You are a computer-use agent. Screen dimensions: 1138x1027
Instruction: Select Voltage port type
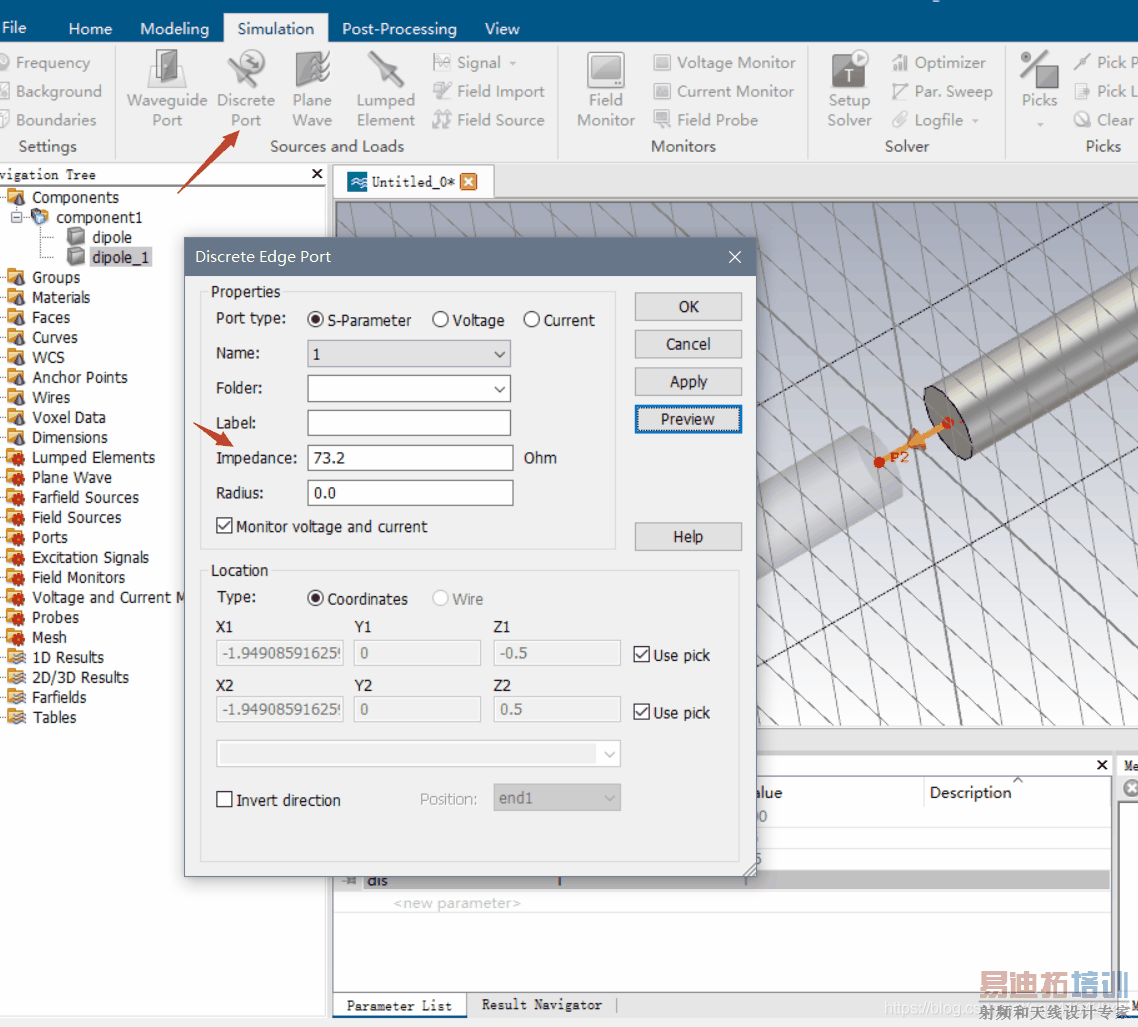click(440, 319)
